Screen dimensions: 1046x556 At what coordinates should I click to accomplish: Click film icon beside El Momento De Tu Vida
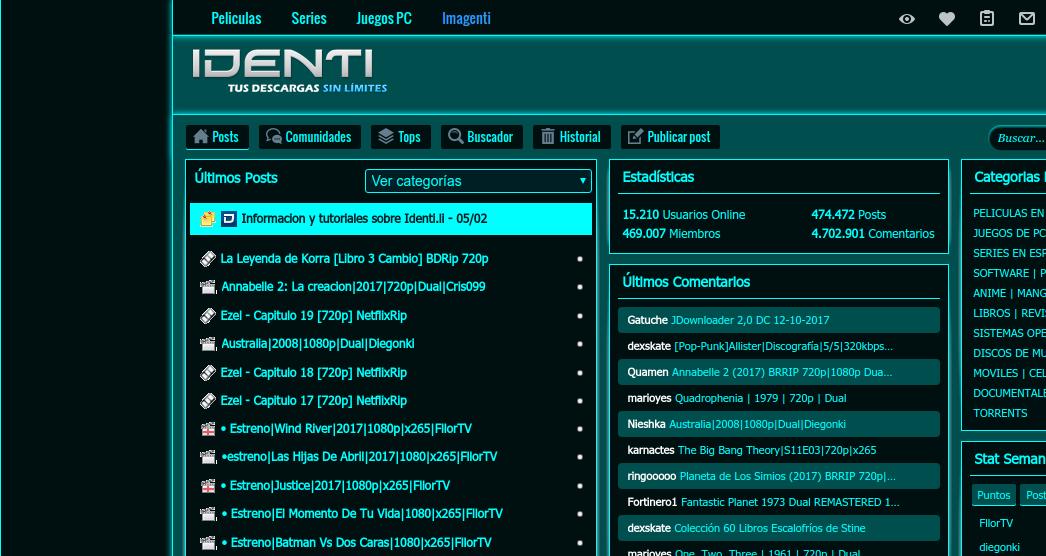pyautogui.click(x=208, y=514)
